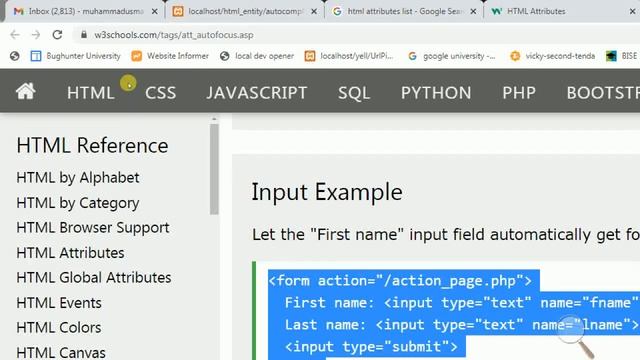Open HTML Browser Support in the sidebar
Image resolution: width=640 pixels, height=360 pixels.
pos(93,228)
